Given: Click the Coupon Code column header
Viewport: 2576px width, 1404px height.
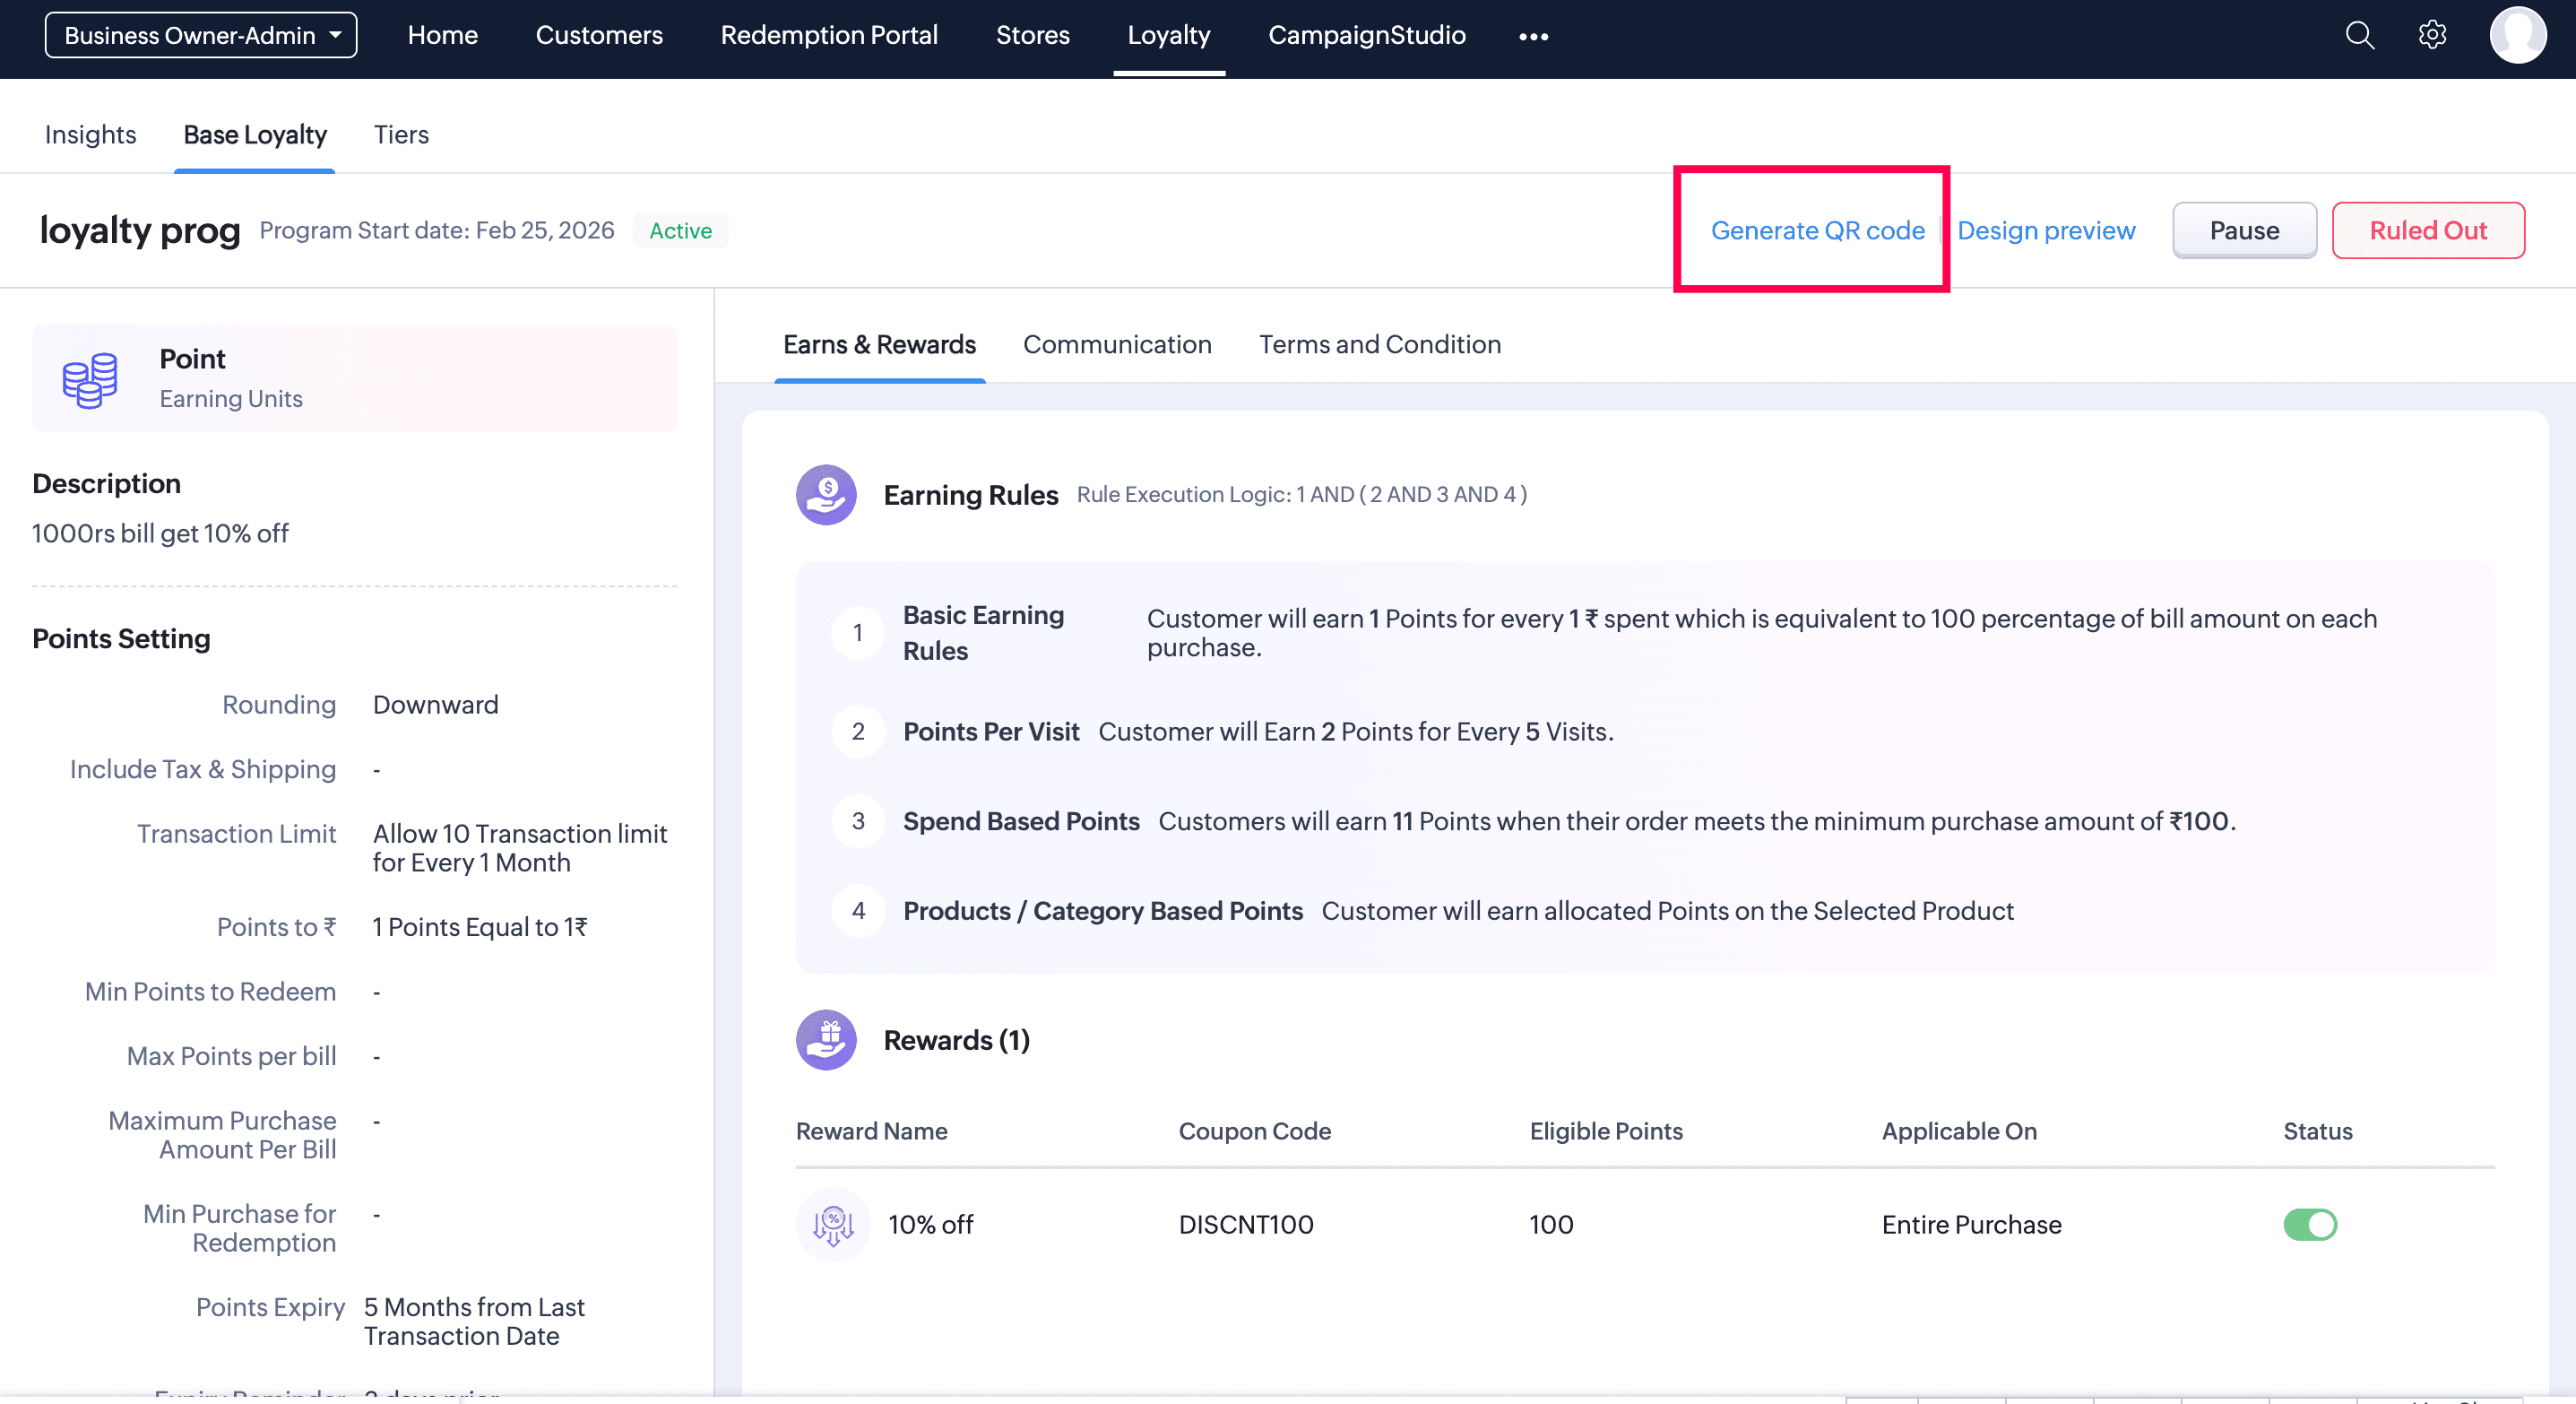Looking at the screenshot, I should (1254, 1131).
